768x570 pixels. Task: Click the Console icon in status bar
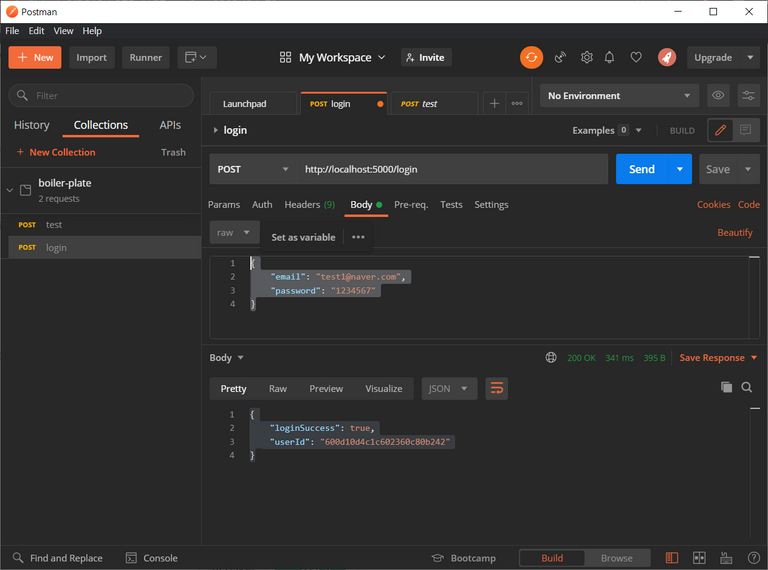131,558
